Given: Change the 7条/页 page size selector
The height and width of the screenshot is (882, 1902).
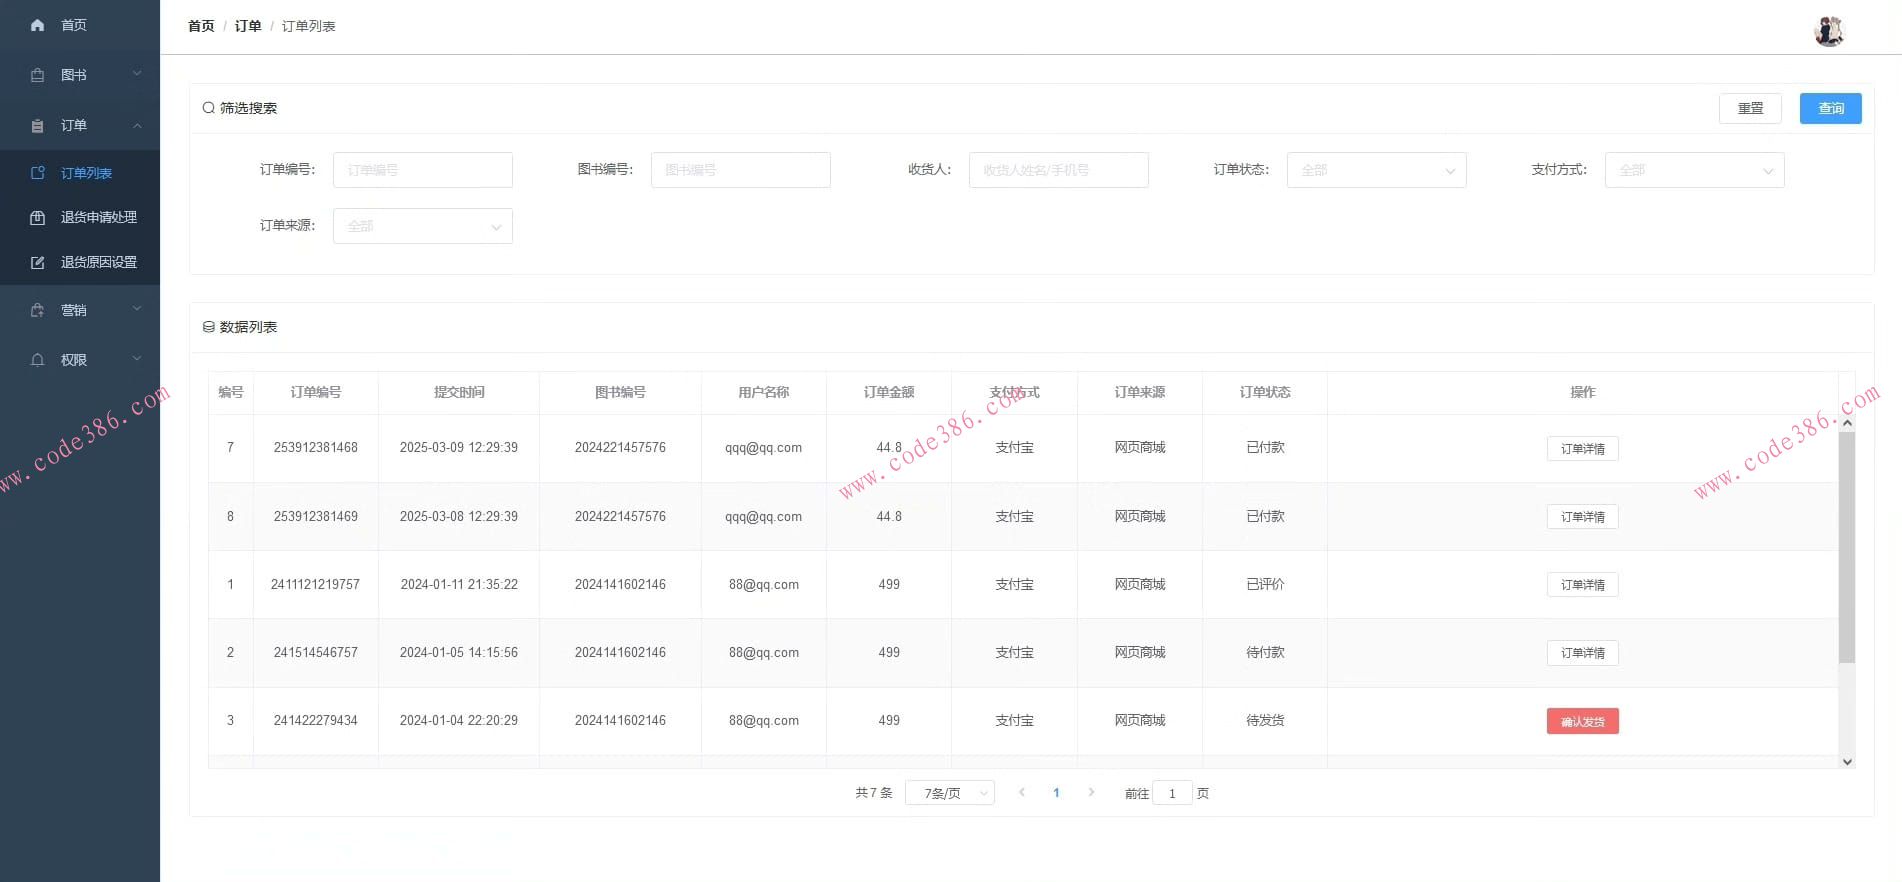Looking at the screenshot, I should coord(949,793).
